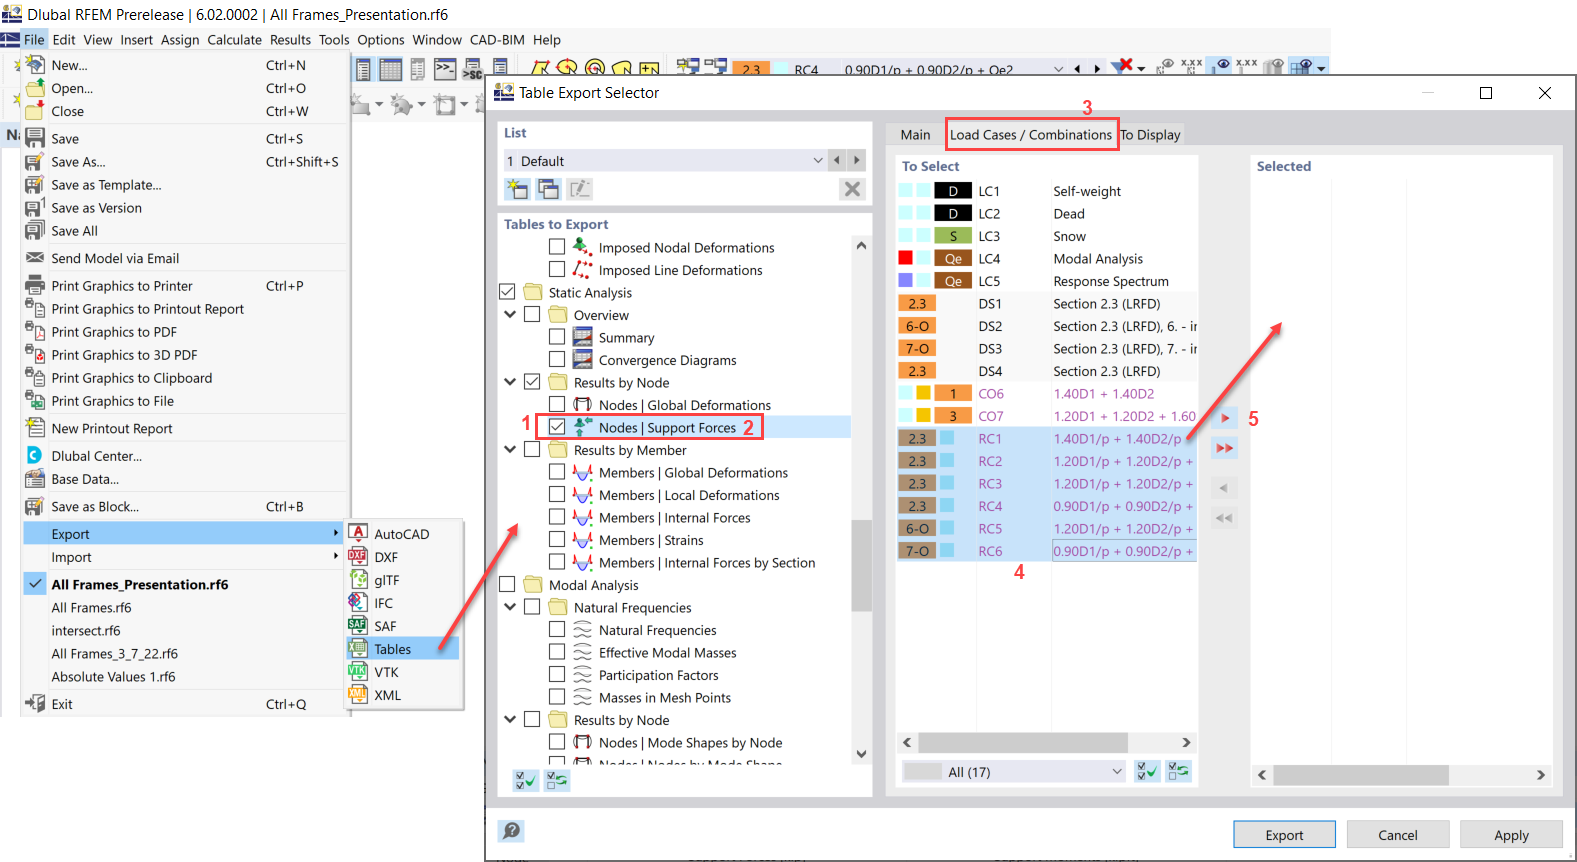
Task: Click Send Model via Email icon
Action: [x=34, y=258]
